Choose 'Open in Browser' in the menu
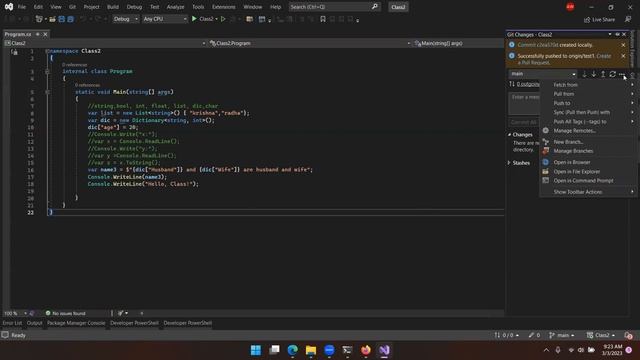 click(x=588, y=162)
